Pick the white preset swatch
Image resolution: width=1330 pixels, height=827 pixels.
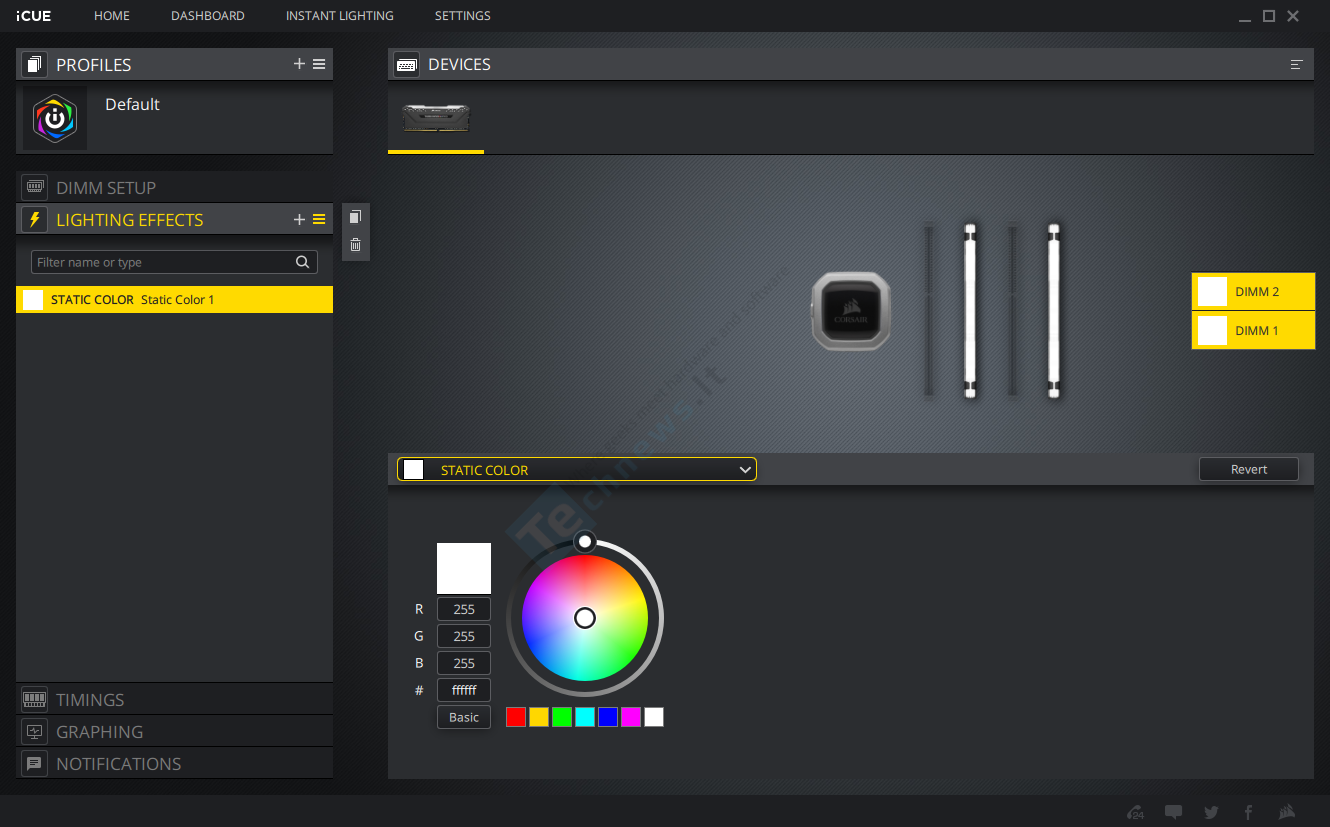654,717
